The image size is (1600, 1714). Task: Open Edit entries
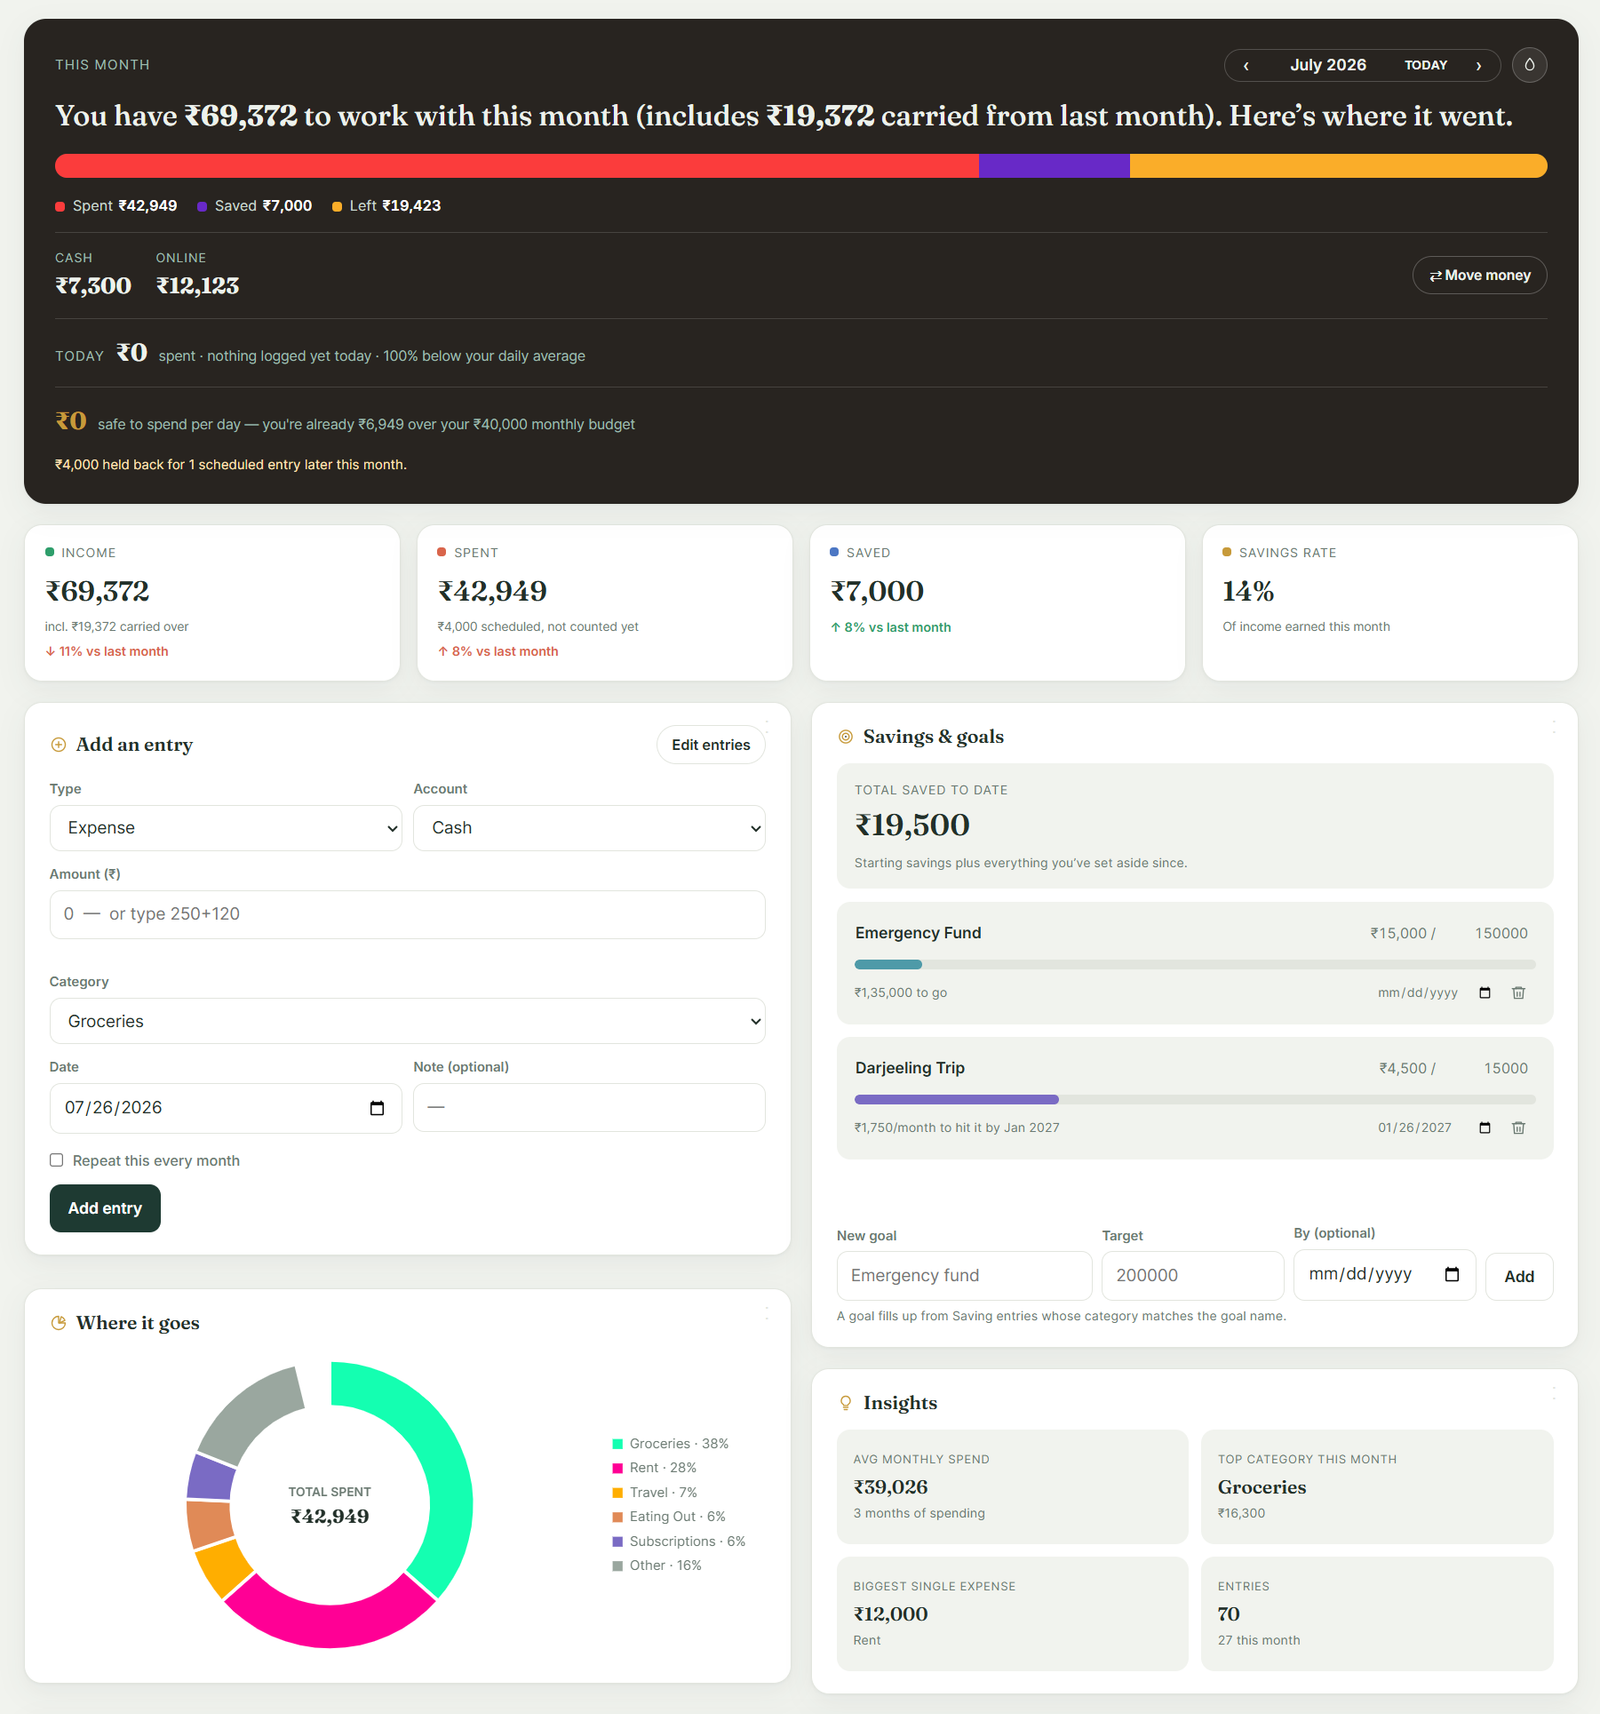(711, 745)
